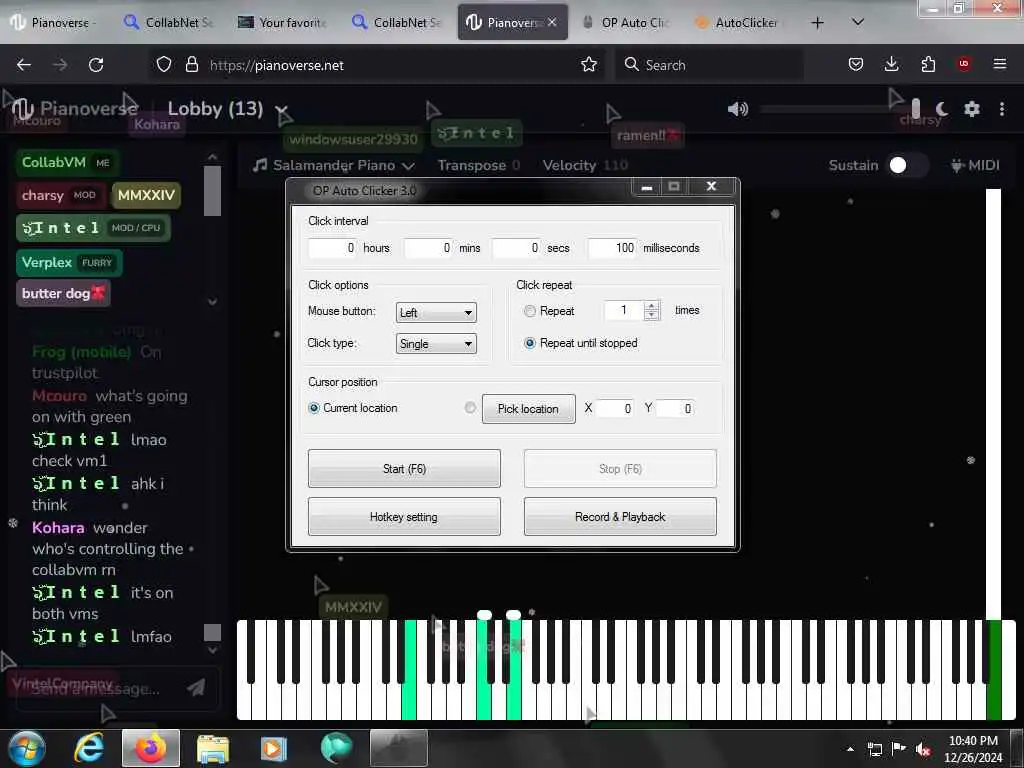This screenshot has height=768, width=1024.
Task: Open the MIDI connection settings
Action: coord(975,165)
